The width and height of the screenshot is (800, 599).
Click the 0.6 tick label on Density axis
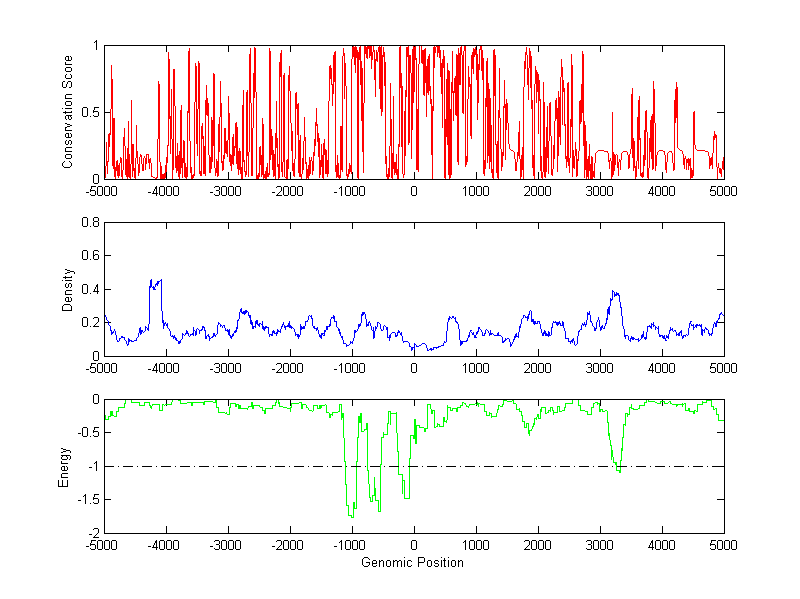click(x=89, y=256)
